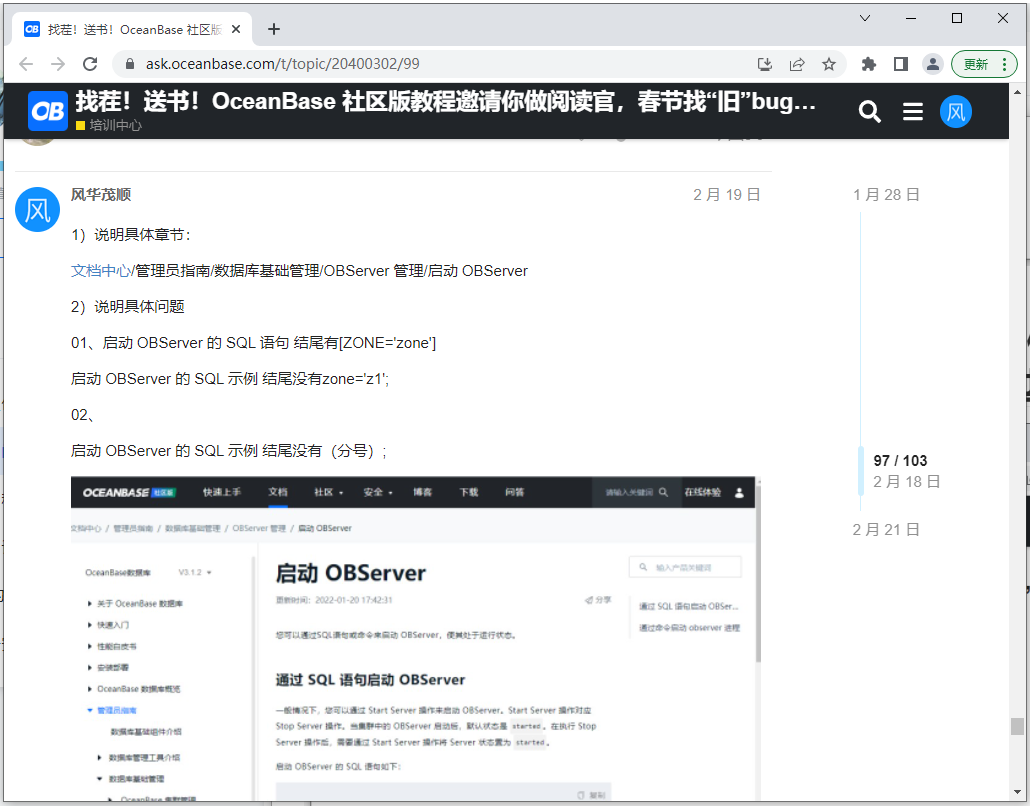Open a new tab with the plus button
The height and width of the screenshot is (806, 1030).
pos(274,29)
